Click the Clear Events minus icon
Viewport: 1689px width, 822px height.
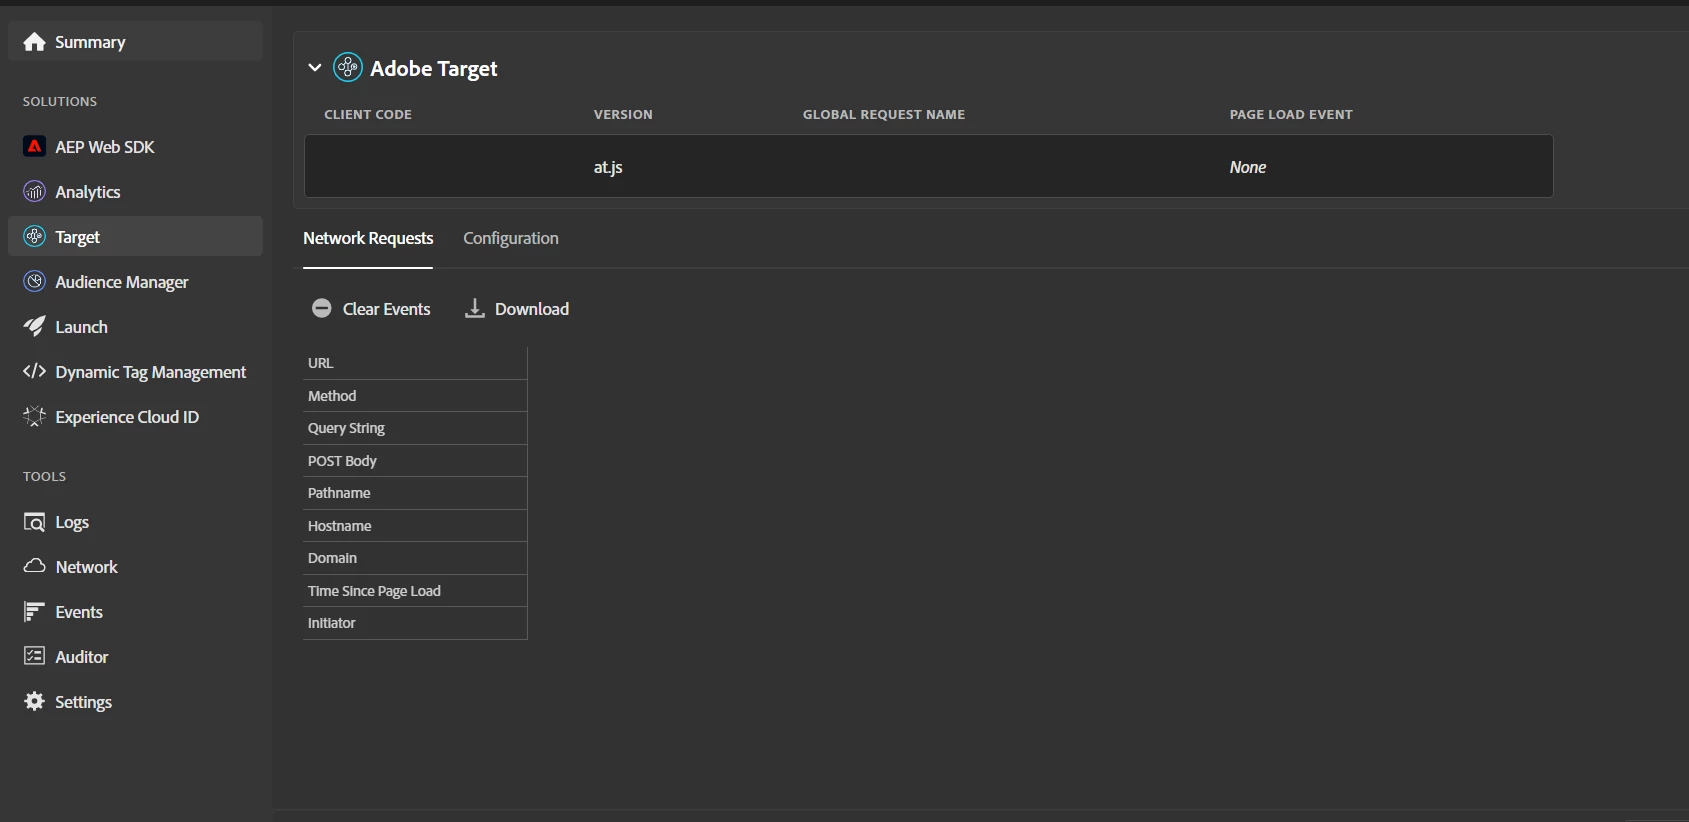tap(322, 309)
